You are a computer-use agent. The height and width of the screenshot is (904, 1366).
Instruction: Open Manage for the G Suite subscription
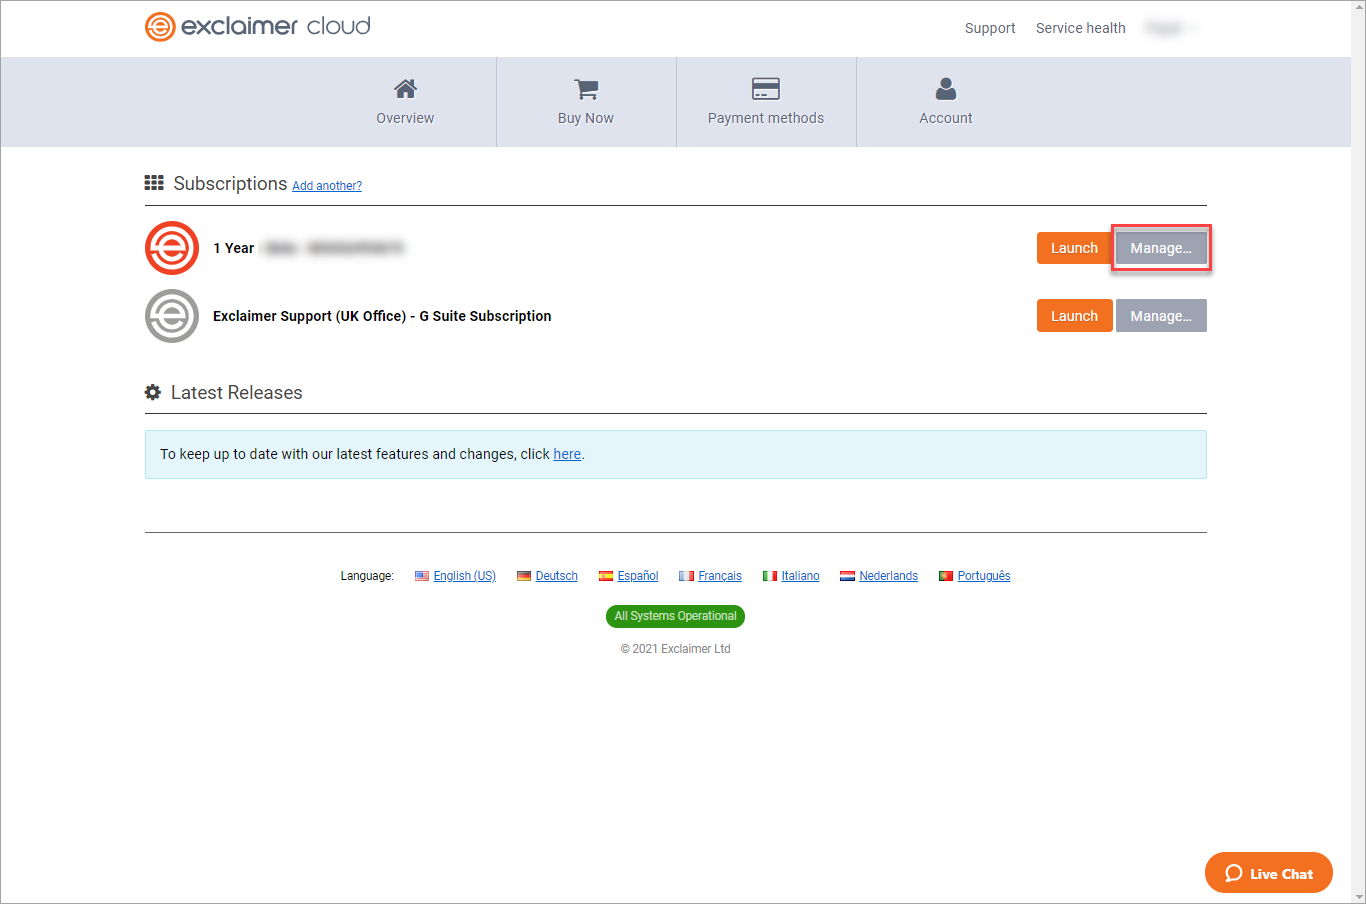coord(1161,316)
